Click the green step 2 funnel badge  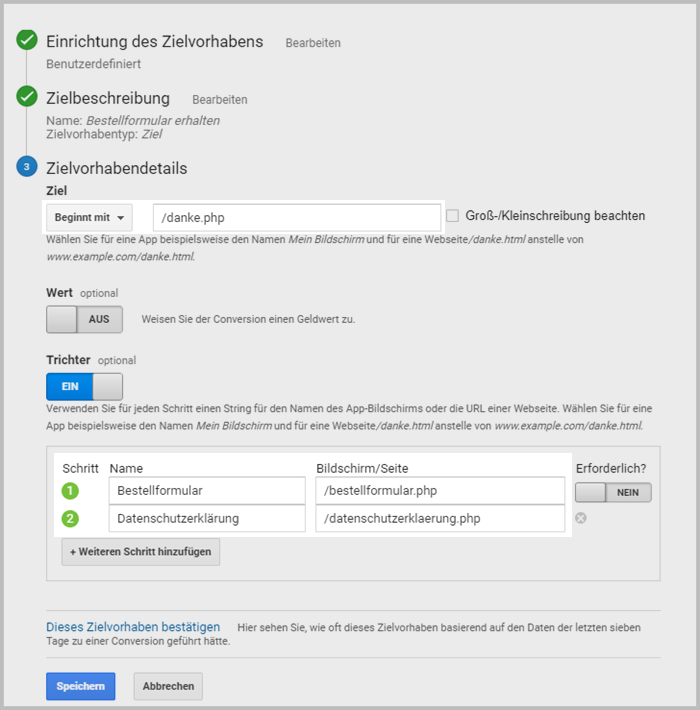(70, 518)
